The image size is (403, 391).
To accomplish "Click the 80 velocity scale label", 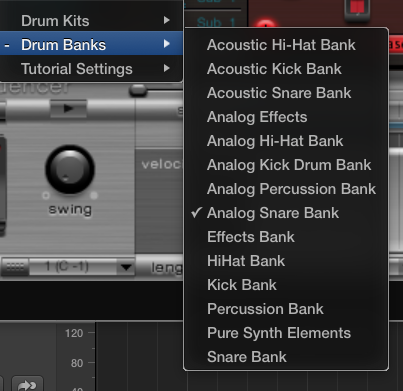I will (x=77, y=363).
